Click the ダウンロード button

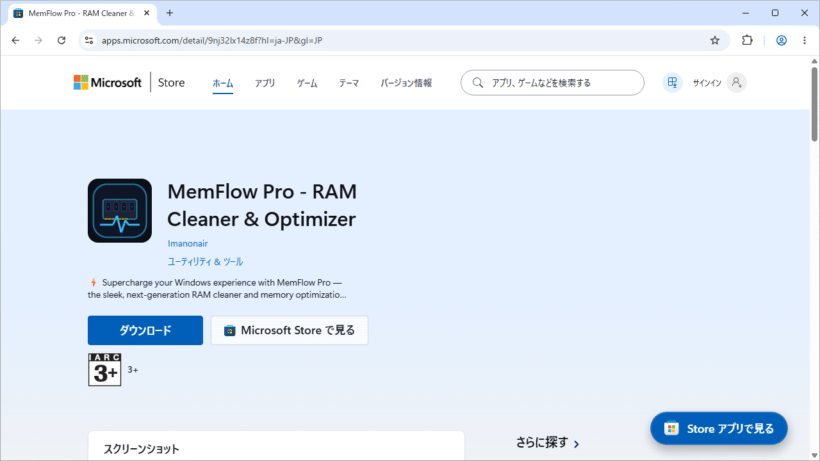tap(145, 330)
